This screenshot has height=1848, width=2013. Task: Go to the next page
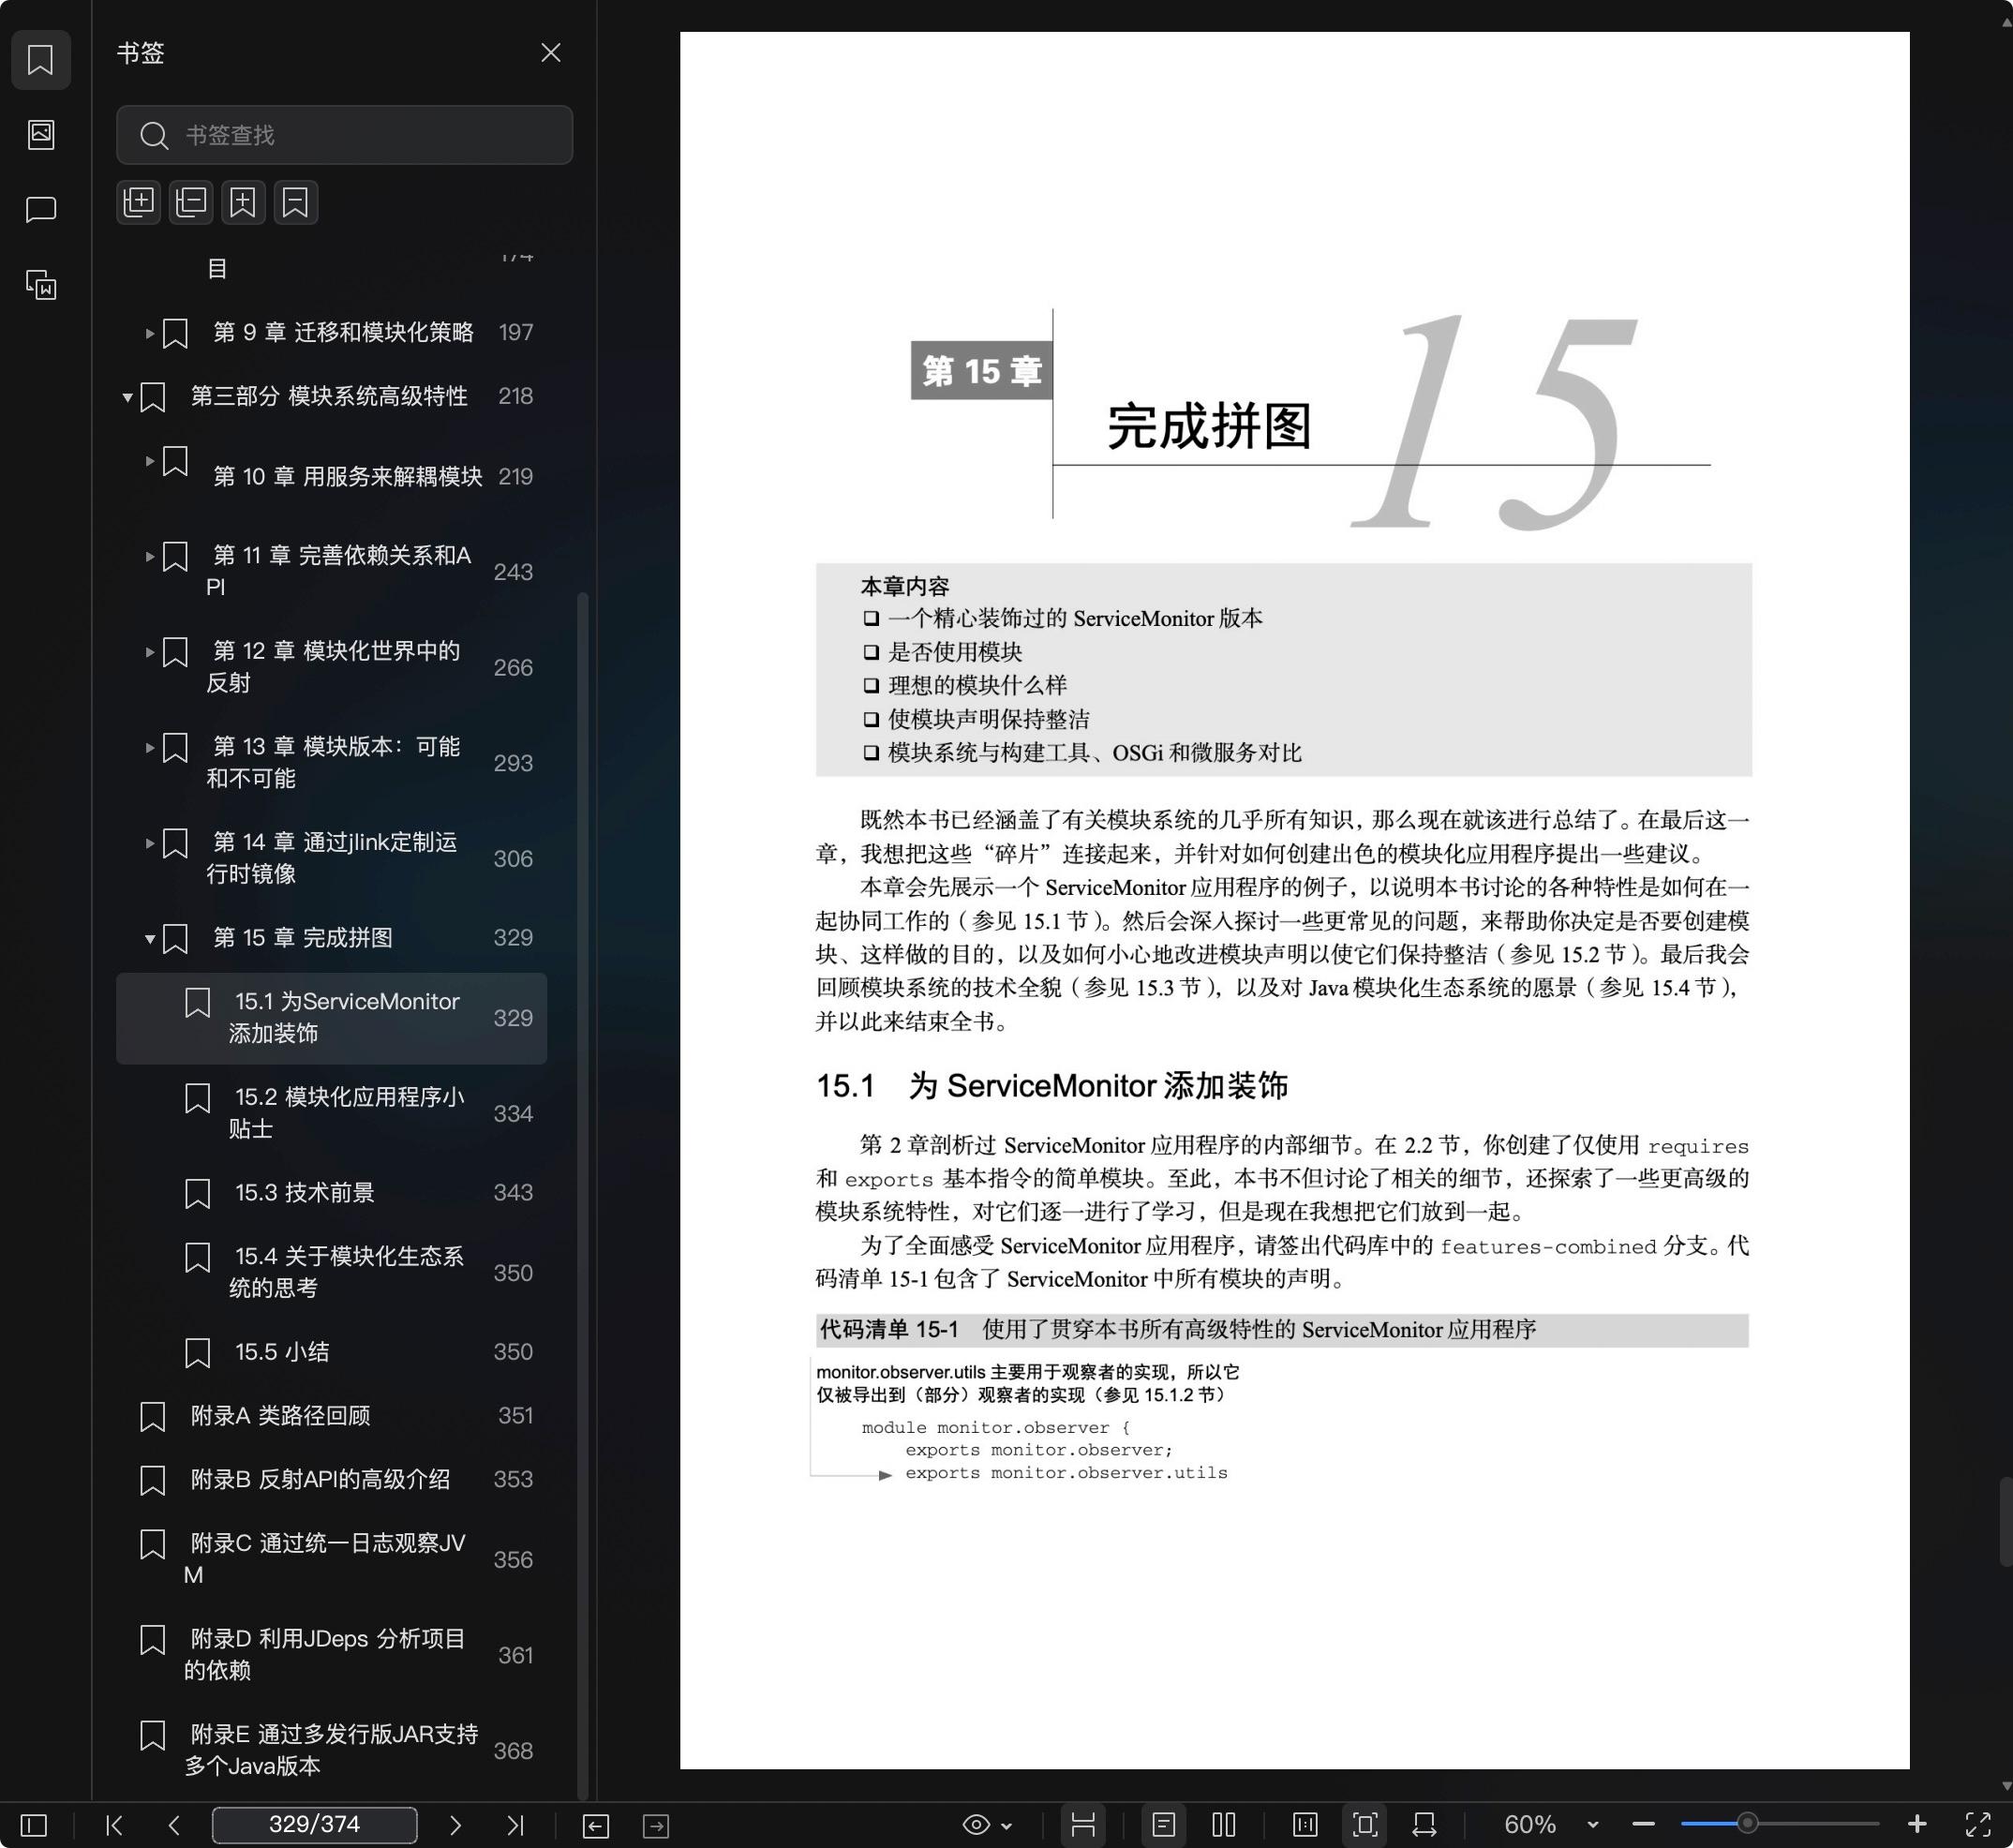(455, 1826)
